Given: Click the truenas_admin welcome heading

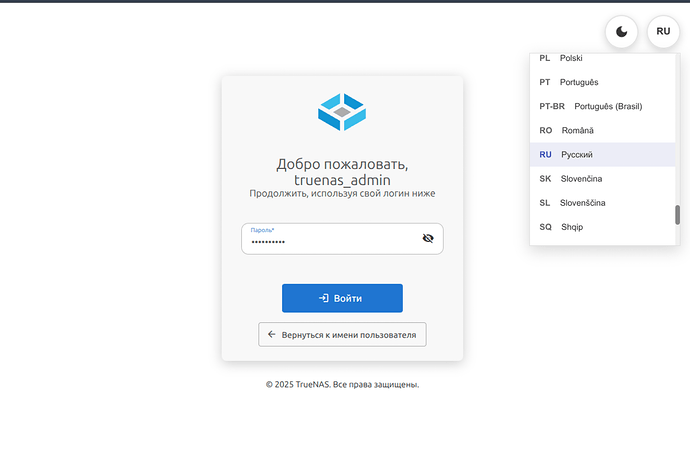Looking at the screenshot, I should (x=342, y=179).
